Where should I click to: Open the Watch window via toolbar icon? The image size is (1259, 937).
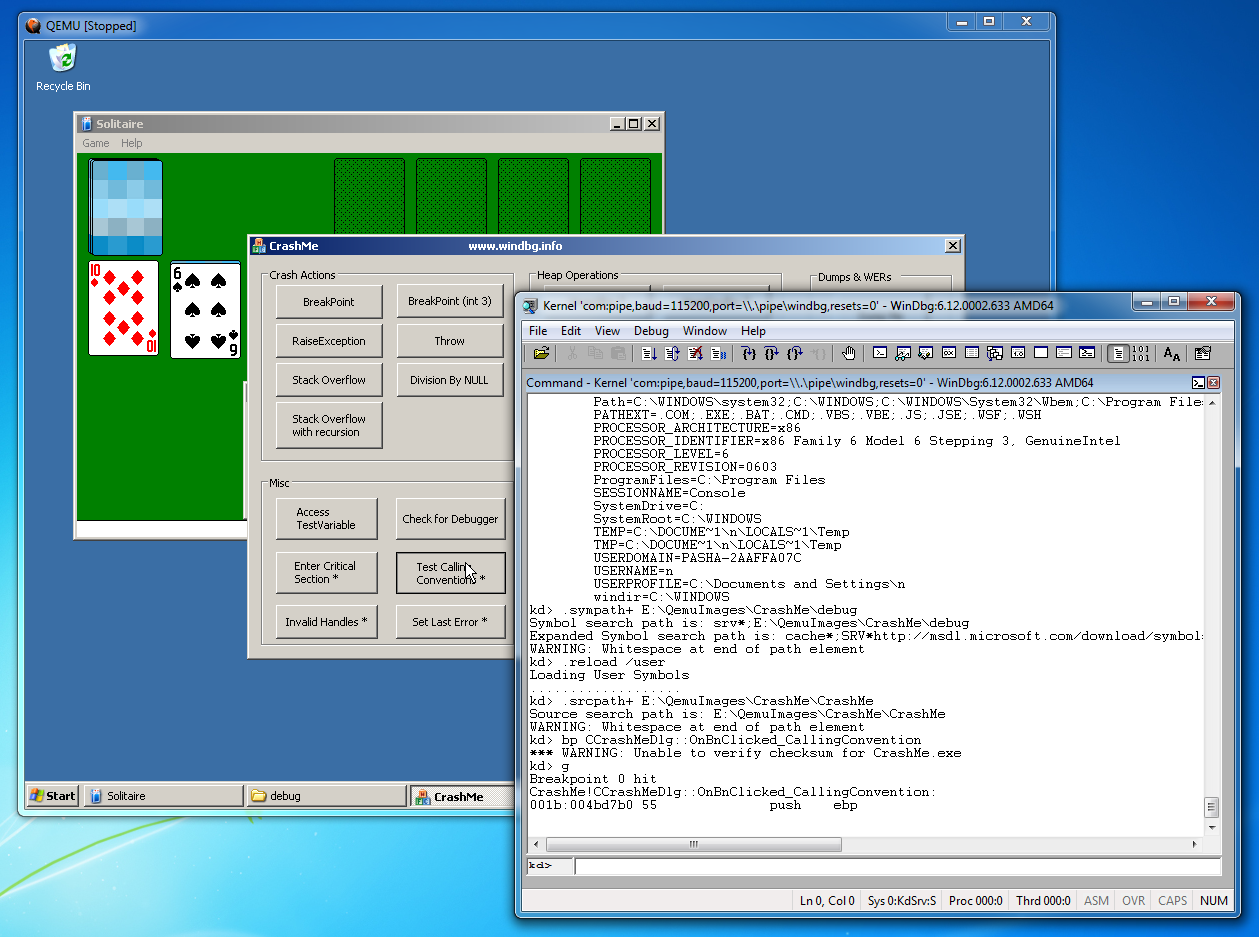coord(903,353)
